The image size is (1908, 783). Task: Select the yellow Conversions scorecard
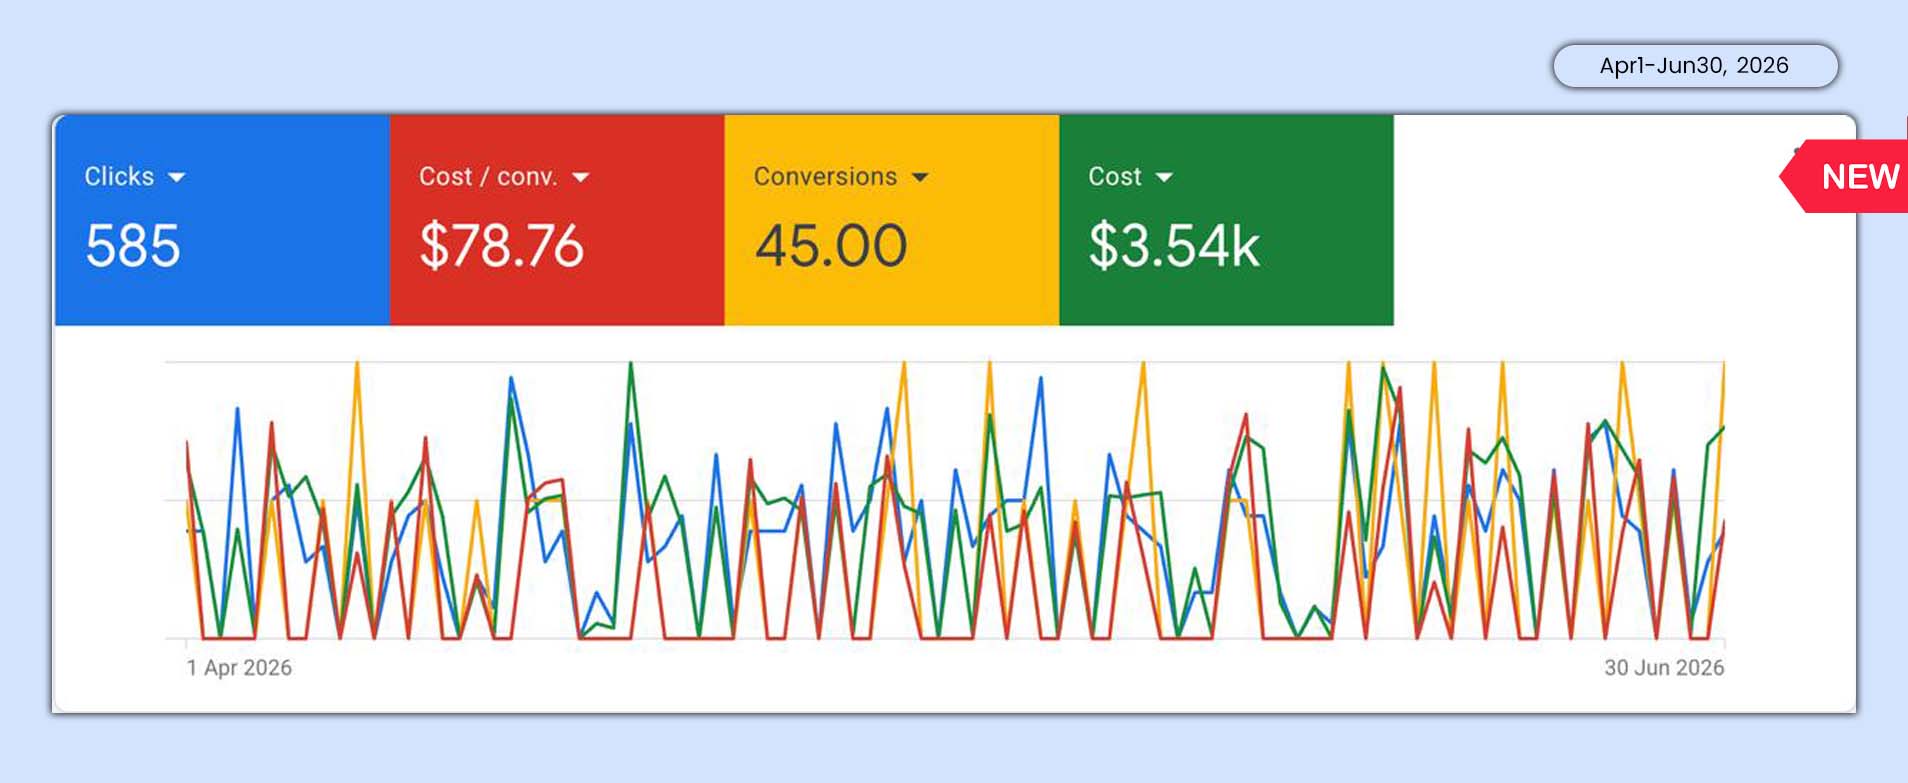click(892, 220)
